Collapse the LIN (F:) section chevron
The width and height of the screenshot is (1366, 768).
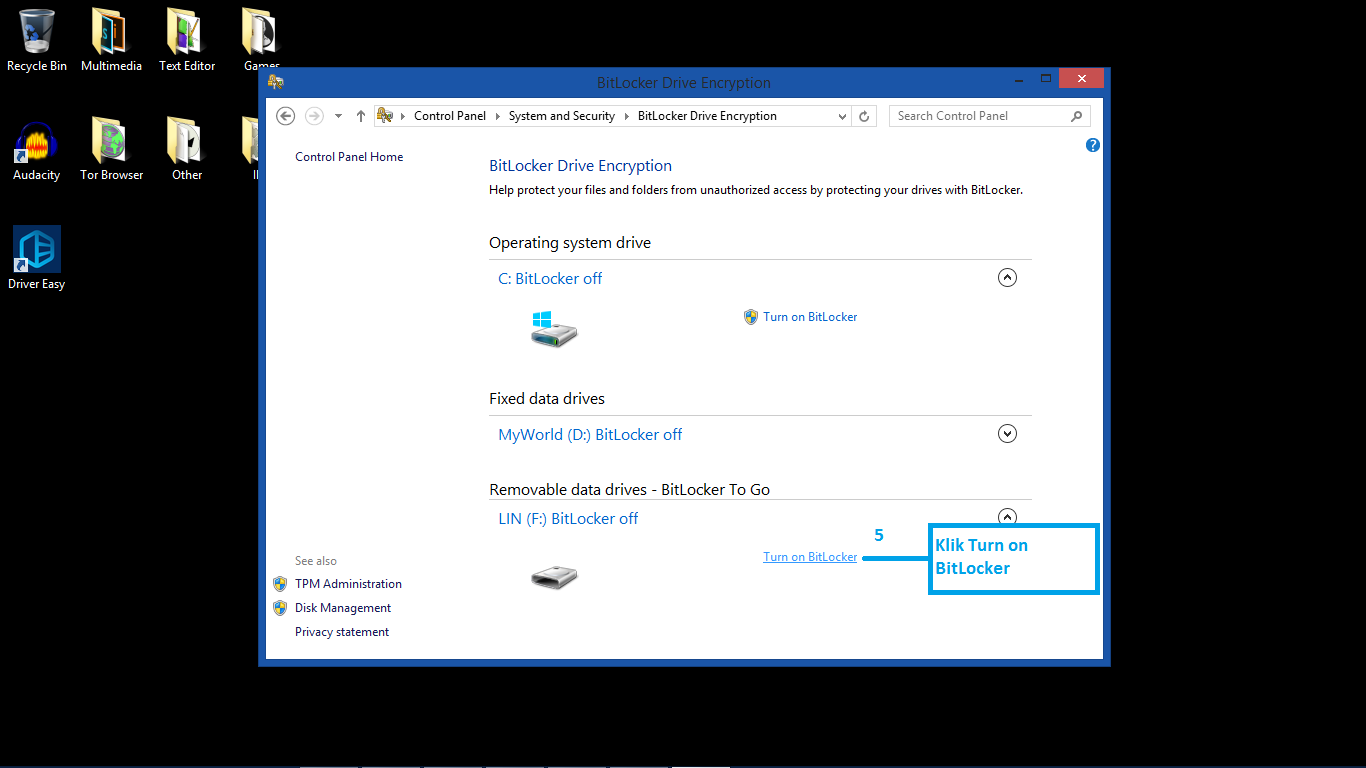tap(1008, 517)
